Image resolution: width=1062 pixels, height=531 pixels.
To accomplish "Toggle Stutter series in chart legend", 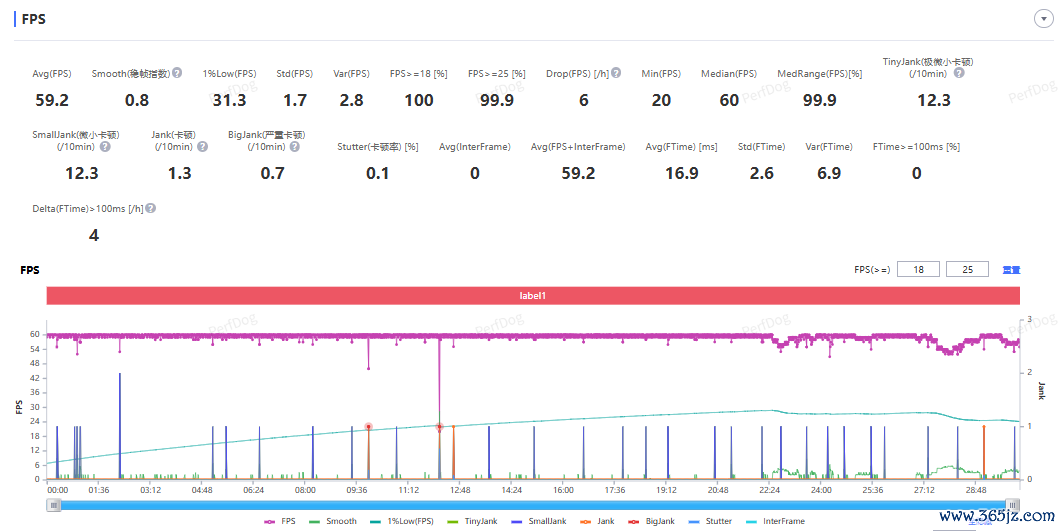I will [x=710, y=522].
